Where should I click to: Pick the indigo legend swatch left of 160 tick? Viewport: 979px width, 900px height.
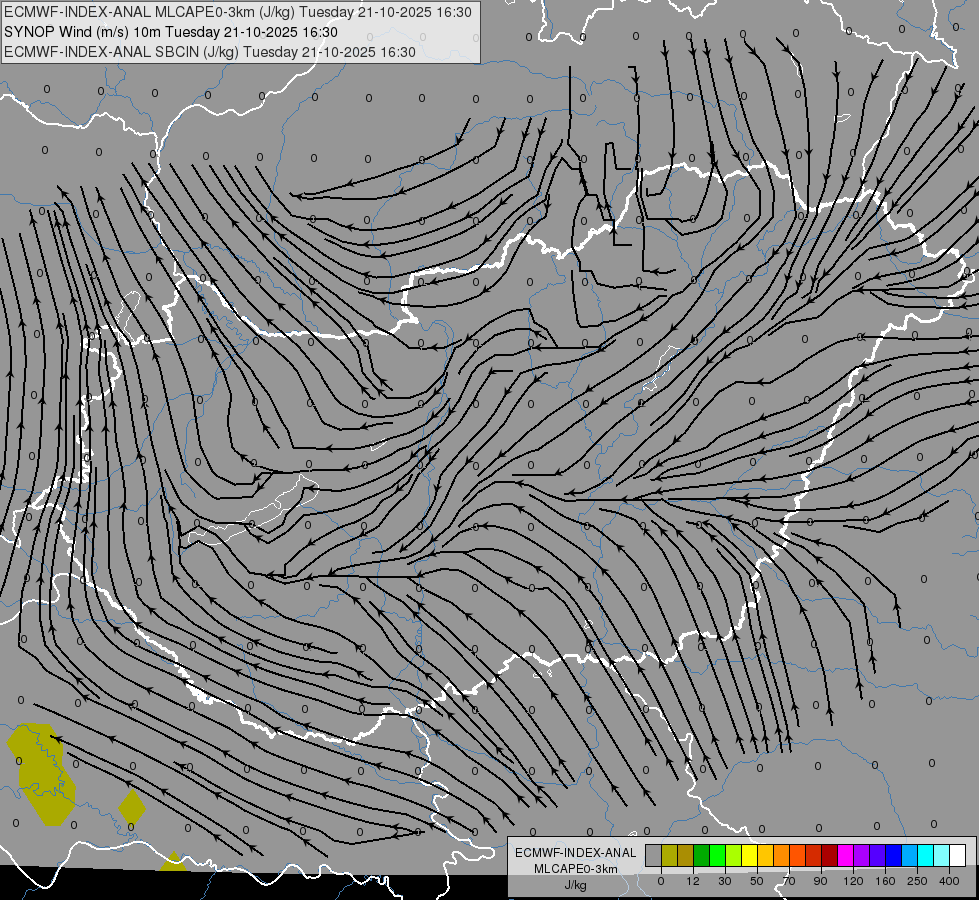(878, 855)
